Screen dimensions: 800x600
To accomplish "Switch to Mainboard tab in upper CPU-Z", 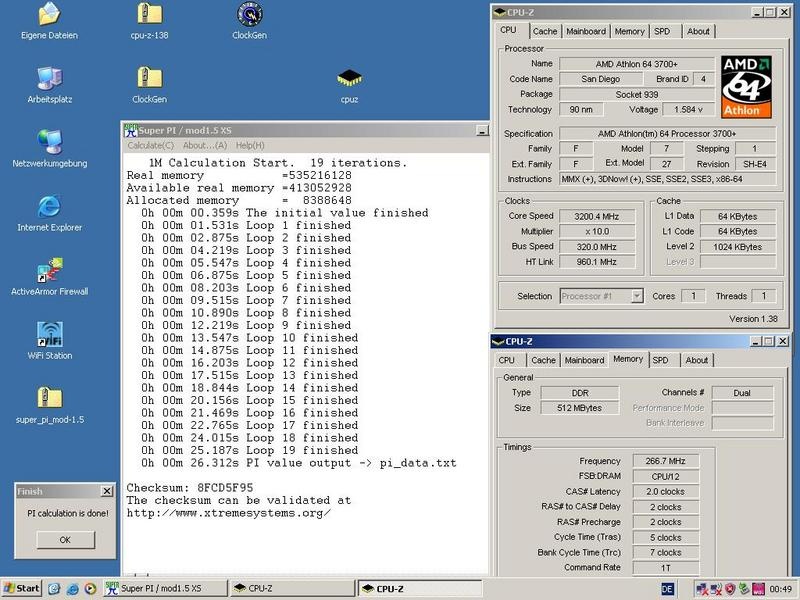I will pyautogui.click(x=586, y=31).
